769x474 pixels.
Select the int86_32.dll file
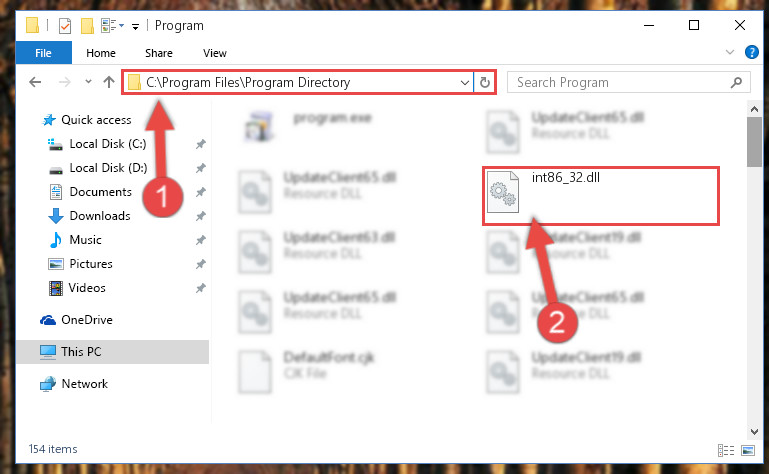pyautogui.click(x=600, y=196)
